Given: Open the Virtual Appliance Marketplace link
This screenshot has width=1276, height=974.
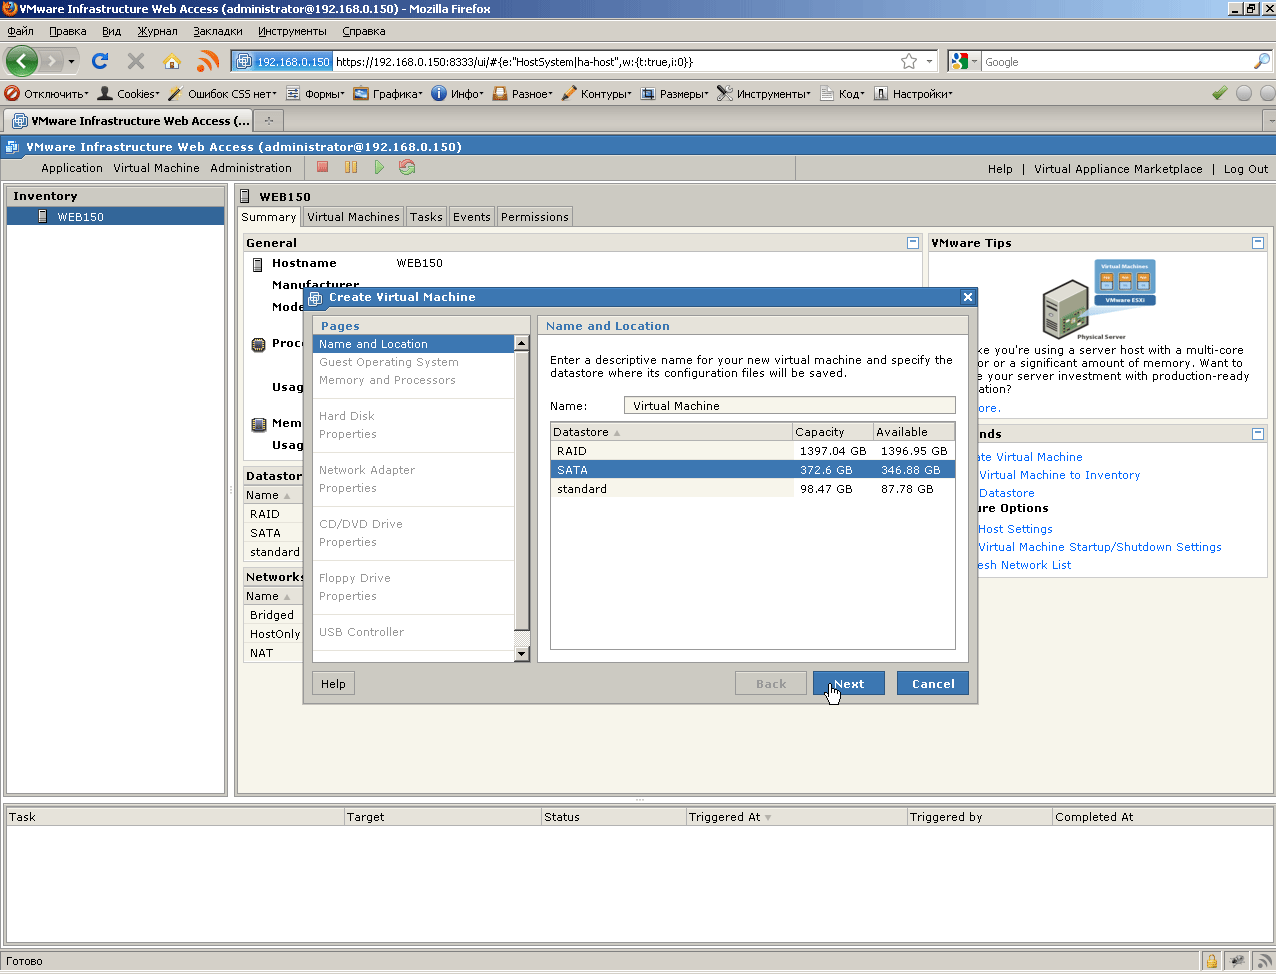Looking at the screenshot, I should (x=1118, y=169).
